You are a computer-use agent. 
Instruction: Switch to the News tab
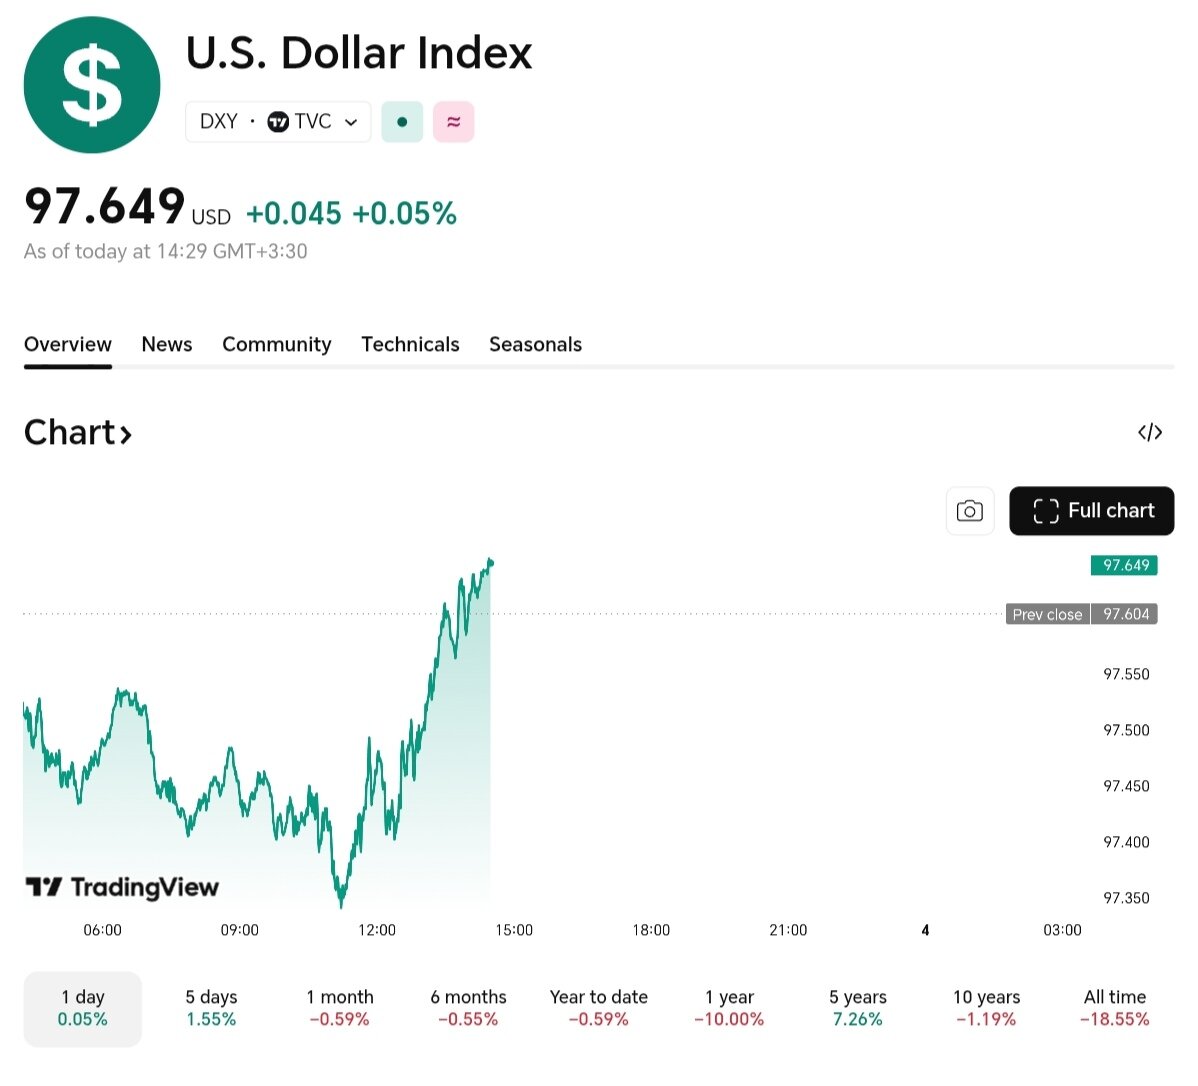click(167, 344)
